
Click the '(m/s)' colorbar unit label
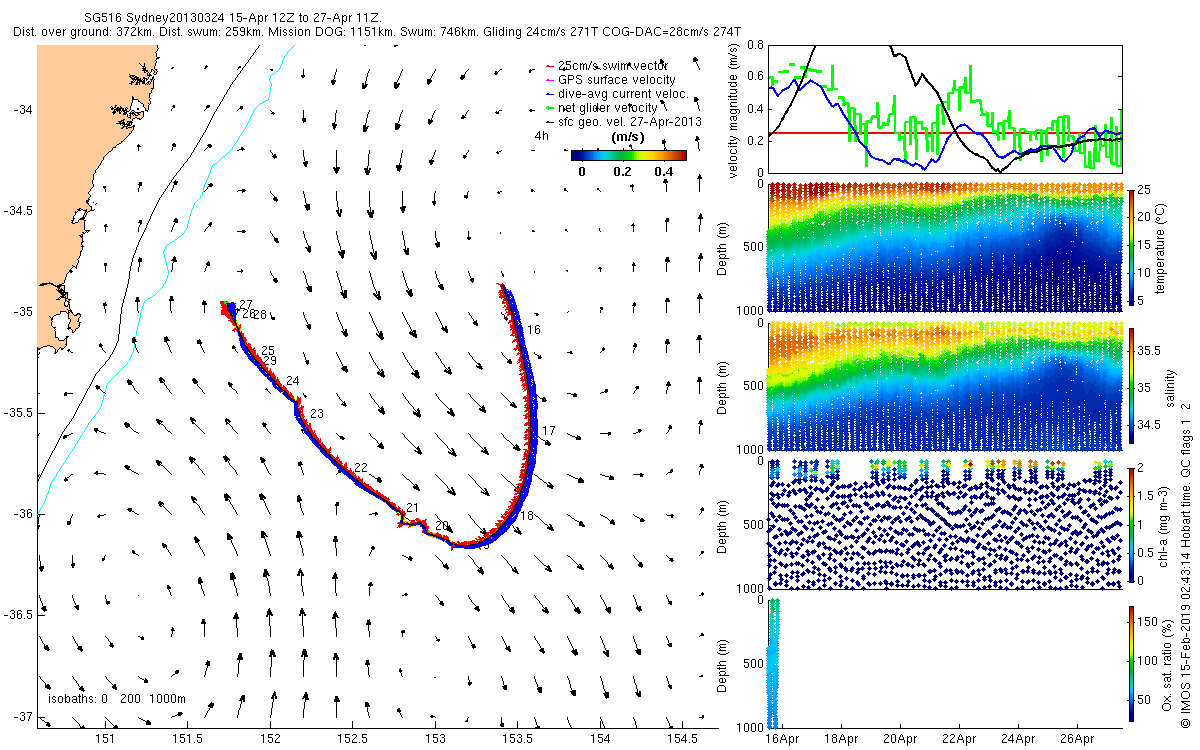point(628,136)
